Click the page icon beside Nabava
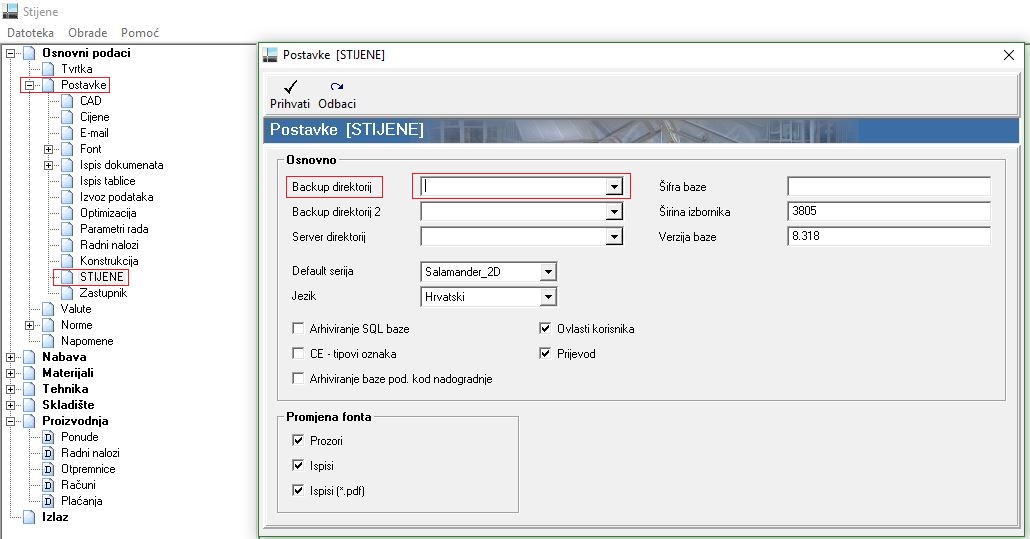 click(29, 357)
